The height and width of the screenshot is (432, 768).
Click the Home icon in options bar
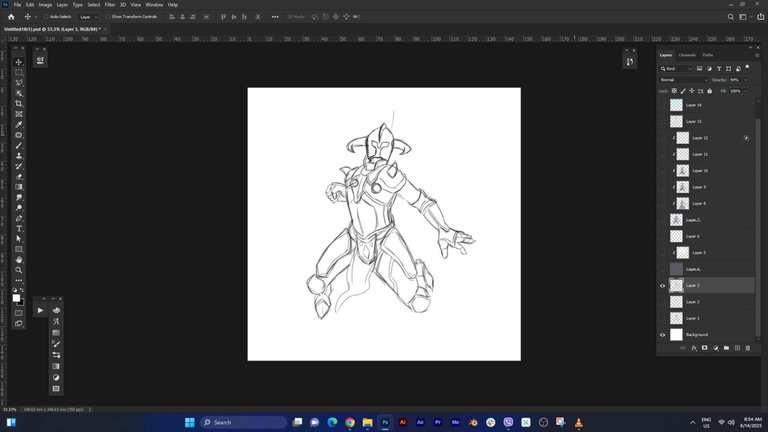coord(11,17)
